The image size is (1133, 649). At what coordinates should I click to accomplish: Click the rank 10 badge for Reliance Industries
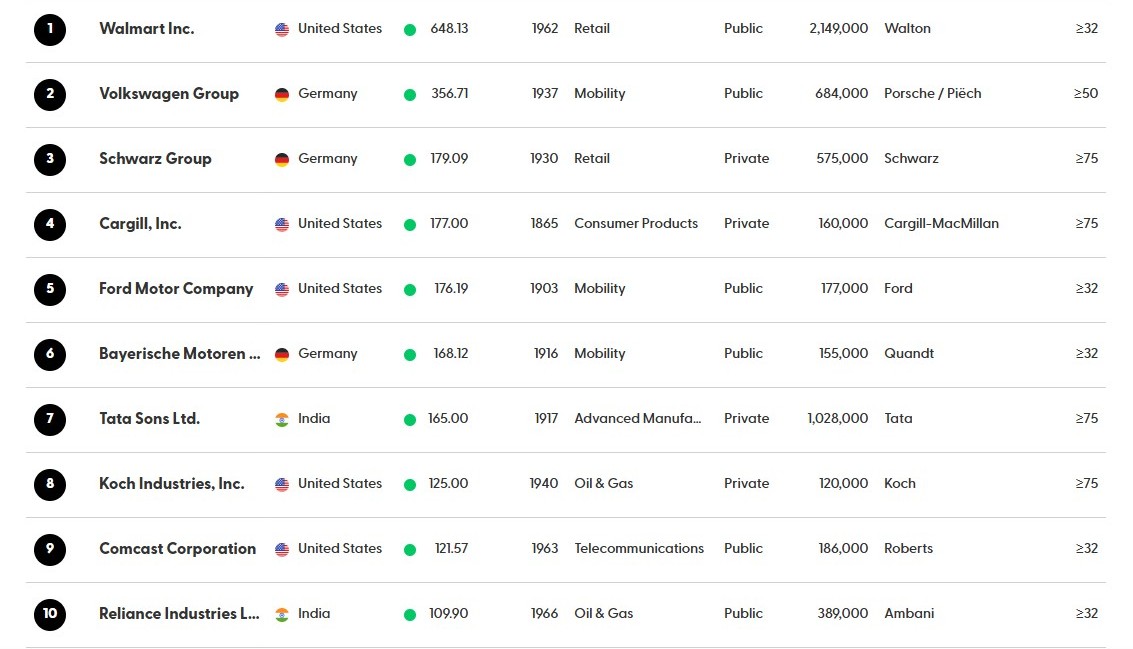click(50, 614)
